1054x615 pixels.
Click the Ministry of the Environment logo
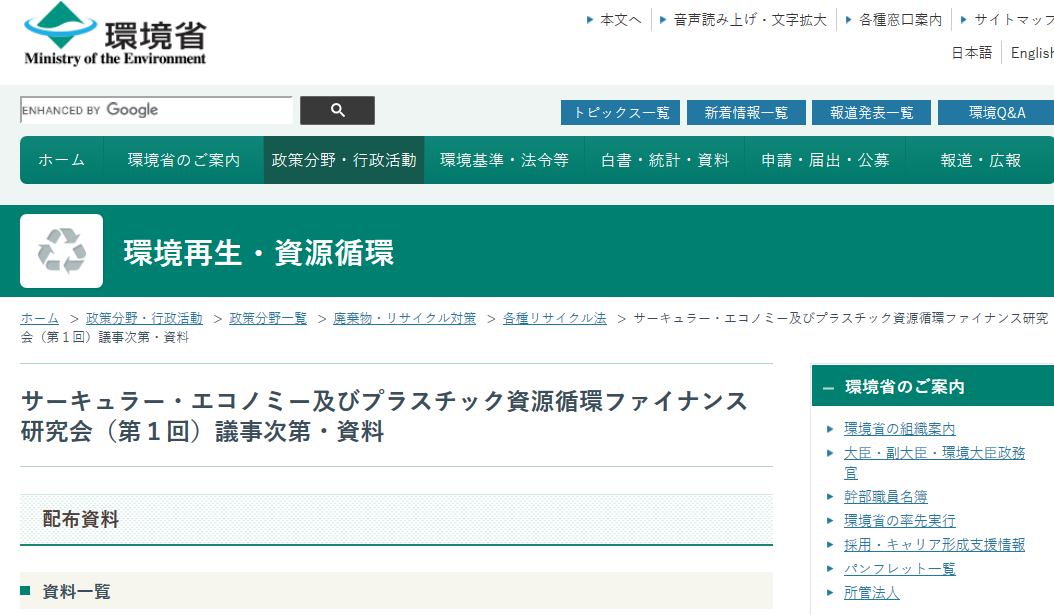coord(116,36)
